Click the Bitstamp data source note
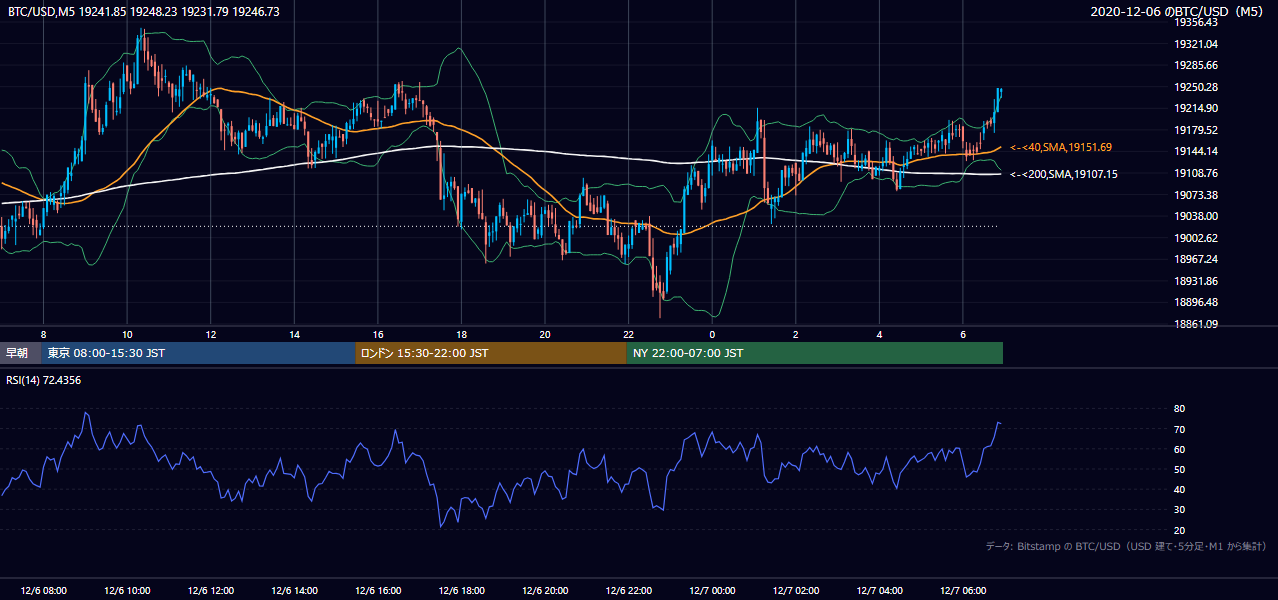The image size is (1278, 600). 1126,546
